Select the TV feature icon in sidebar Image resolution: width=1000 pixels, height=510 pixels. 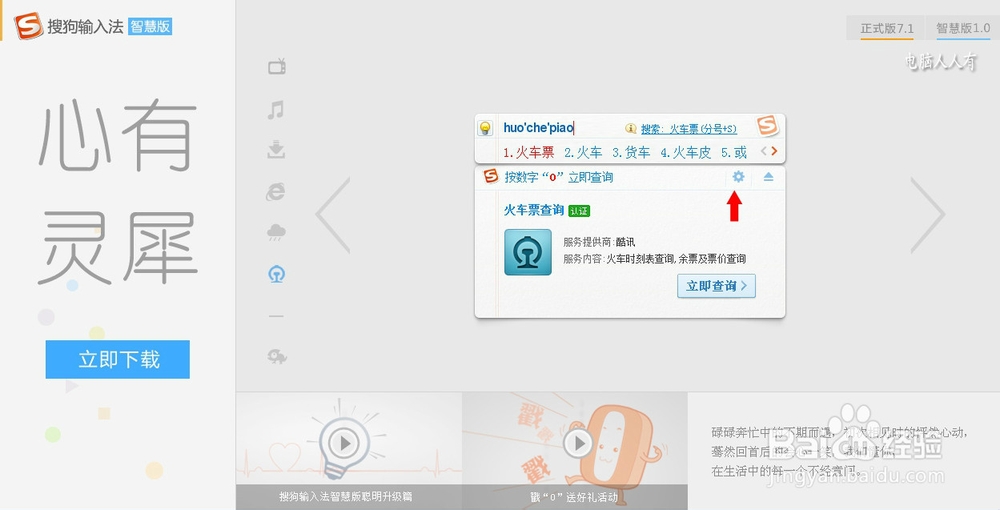pyautogui.click(x=277, y=66)
